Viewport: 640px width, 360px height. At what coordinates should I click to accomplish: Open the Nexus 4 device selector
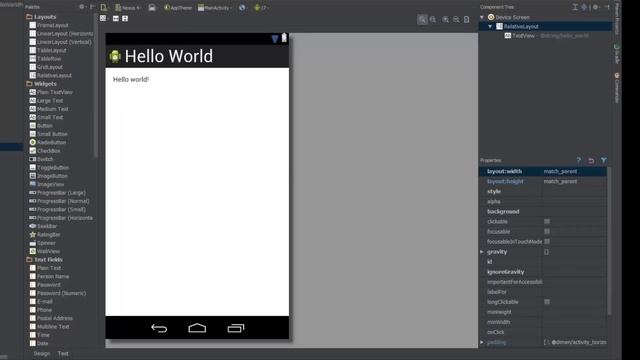128,8
